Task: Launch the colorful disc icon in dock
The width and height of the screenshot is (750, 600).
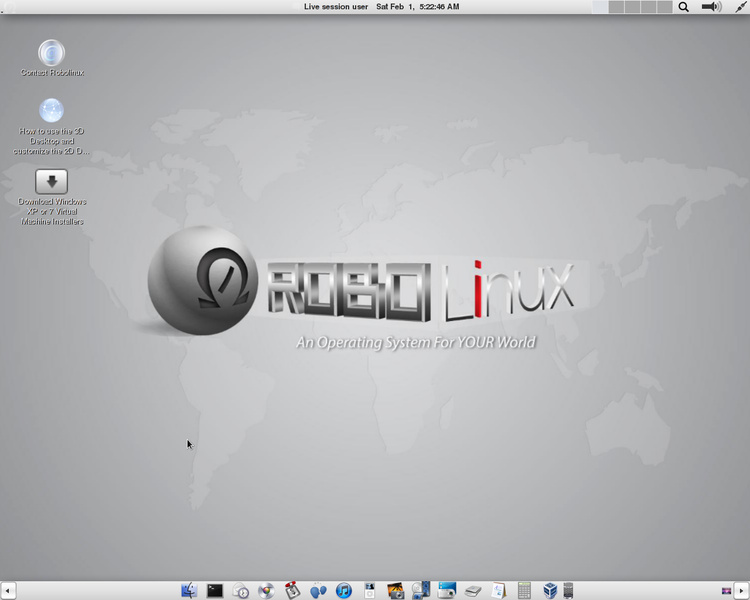Action: (266, 591)
